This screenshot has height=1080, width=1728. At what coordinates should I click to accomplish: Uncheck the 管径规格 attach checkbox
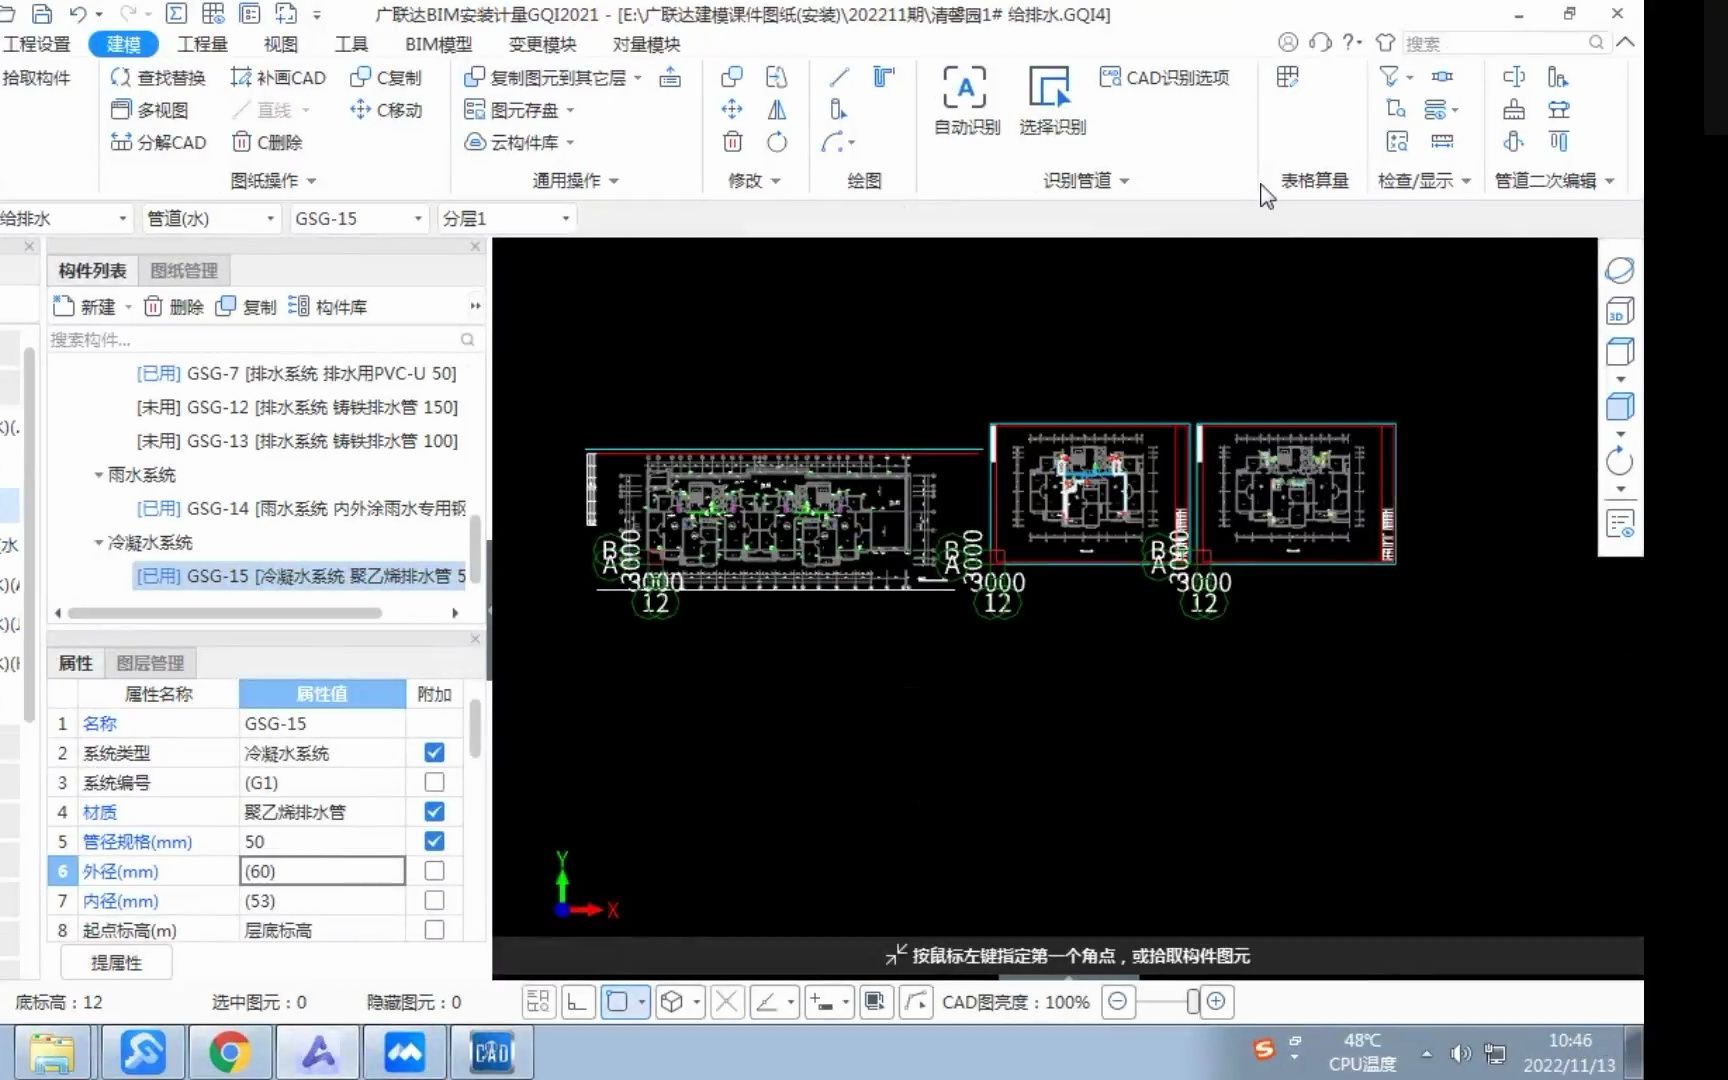[x=434, y=841]
